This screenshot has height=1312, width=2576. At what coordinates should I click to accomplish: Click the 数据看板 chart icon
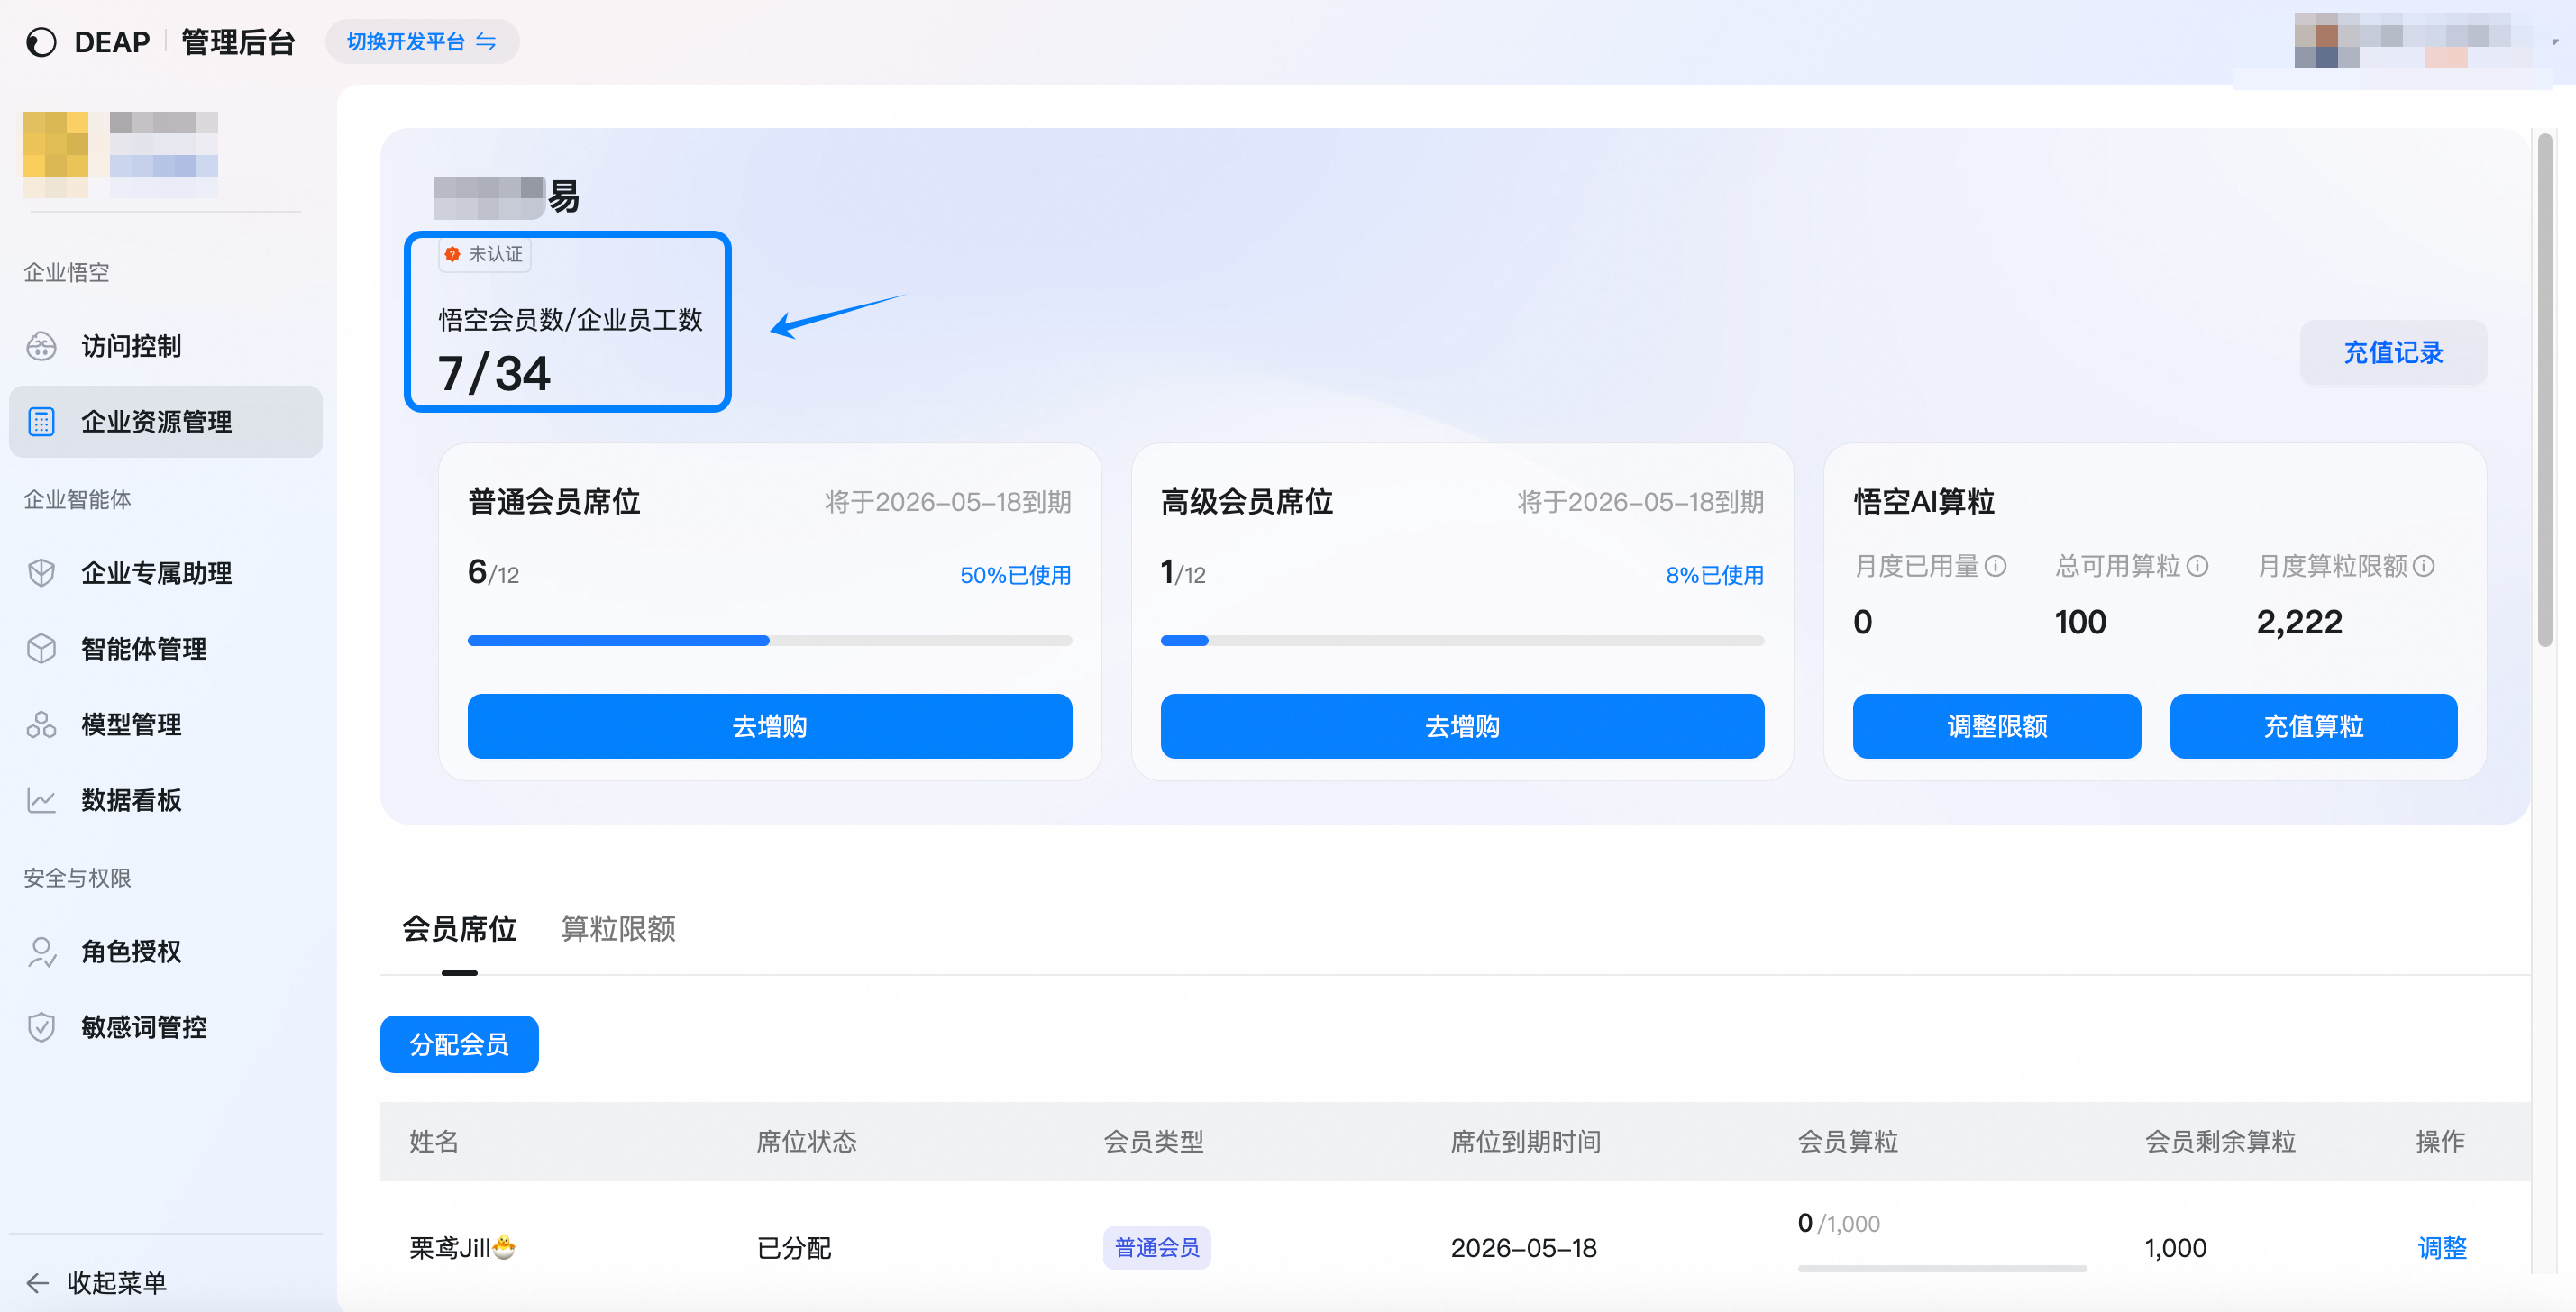(41, 800)
